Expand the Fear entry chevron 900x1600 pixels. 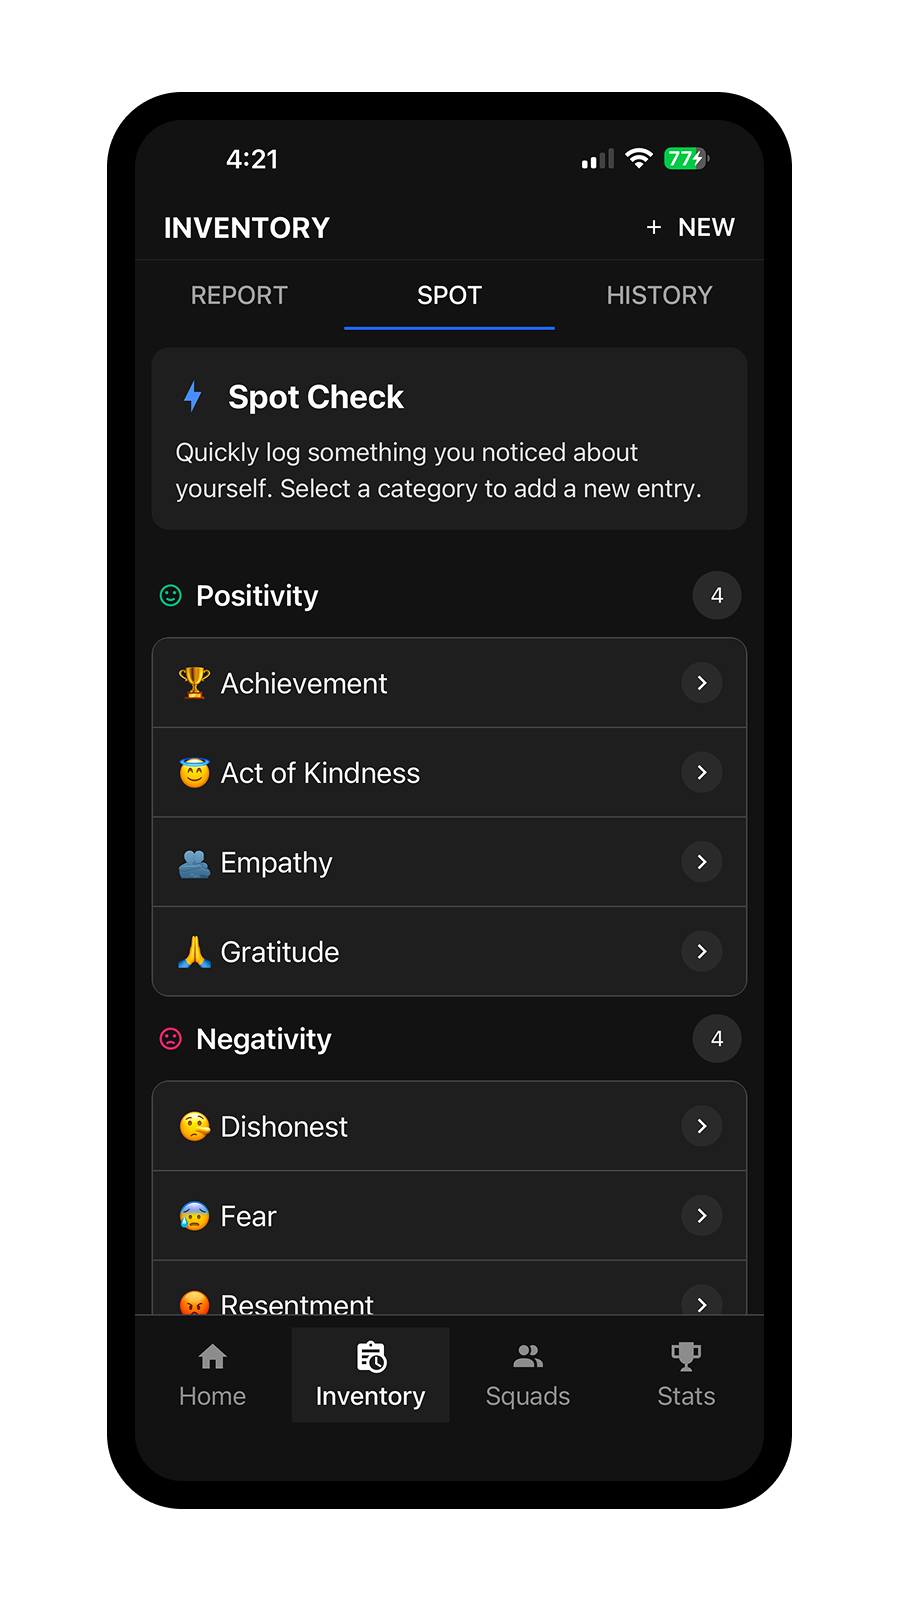pyautogui.click(x=701, y=1216)
